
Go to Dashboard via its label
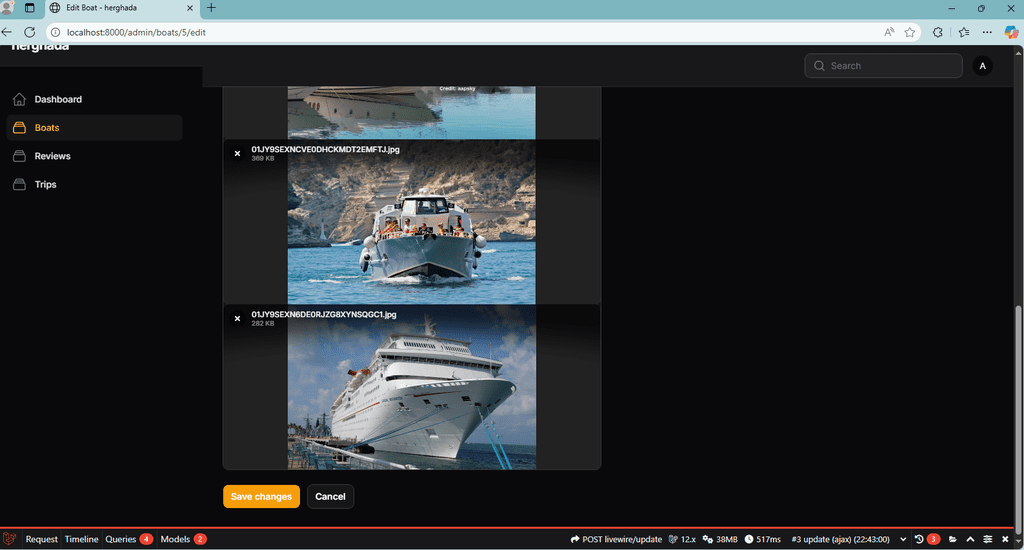58,99
